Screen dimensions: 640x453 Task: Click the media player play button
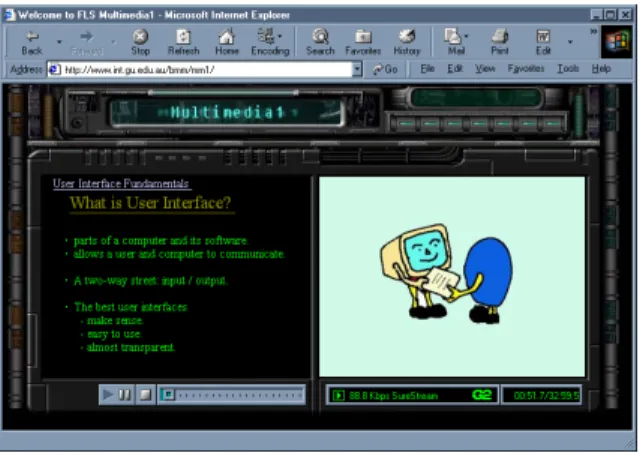108,395
